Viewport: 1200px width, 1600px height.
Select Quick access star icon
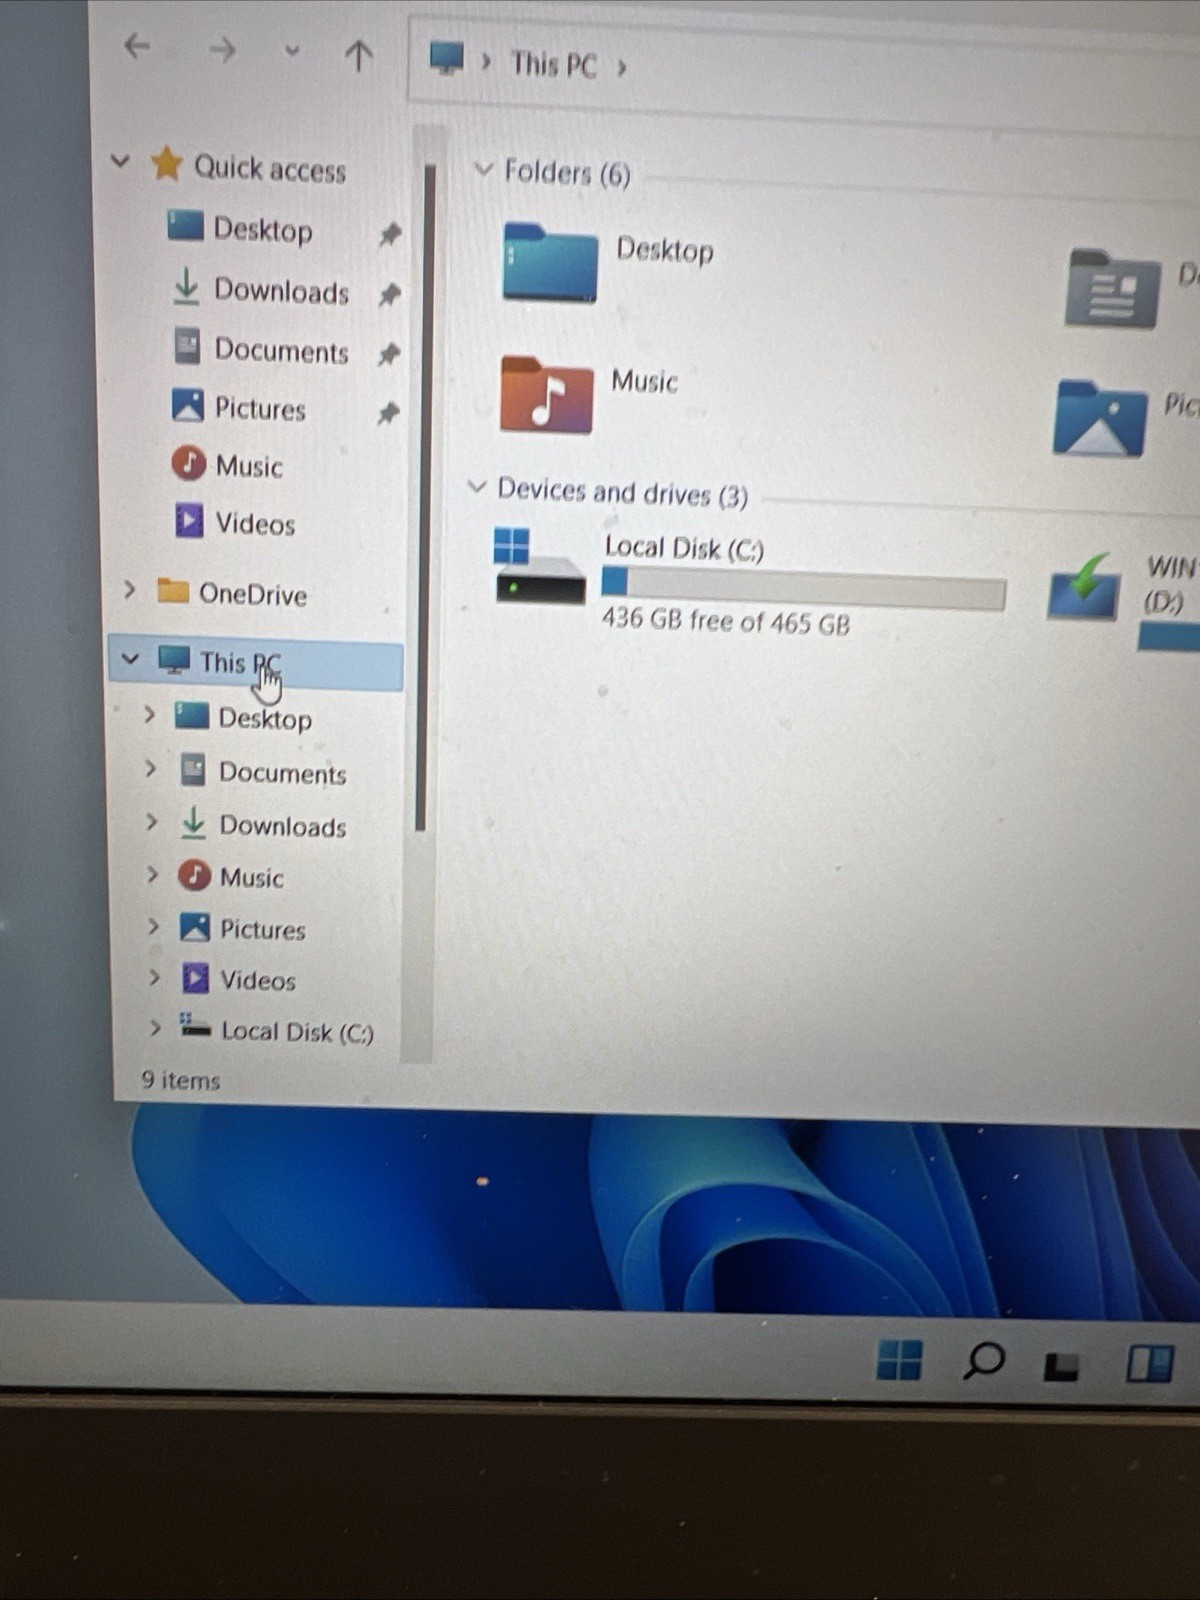pos(166,164)
